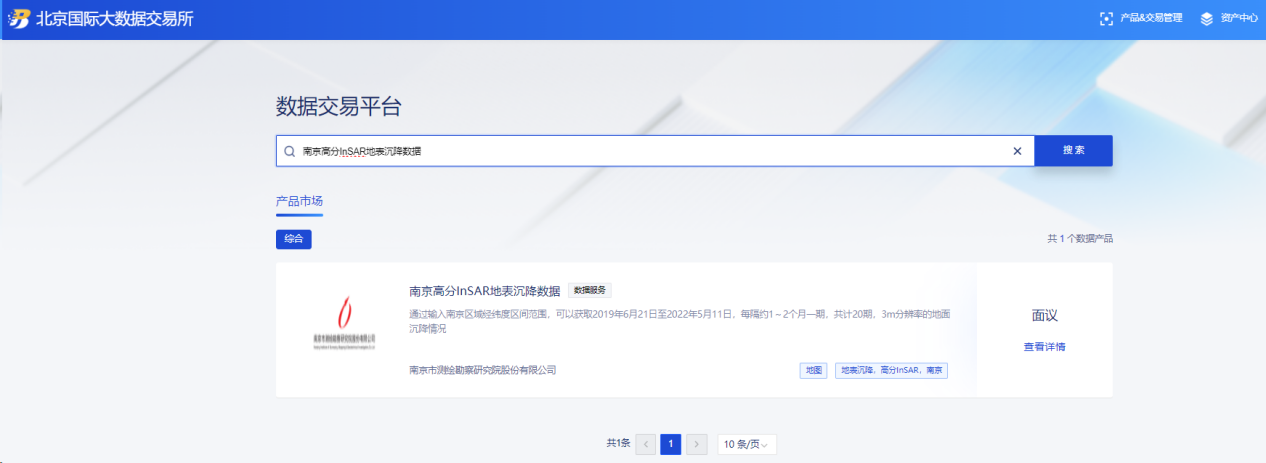Viewport: 1266px width, 463px height.
Task: Click the 搜索 button
Action: click(x=1074, y=150)
